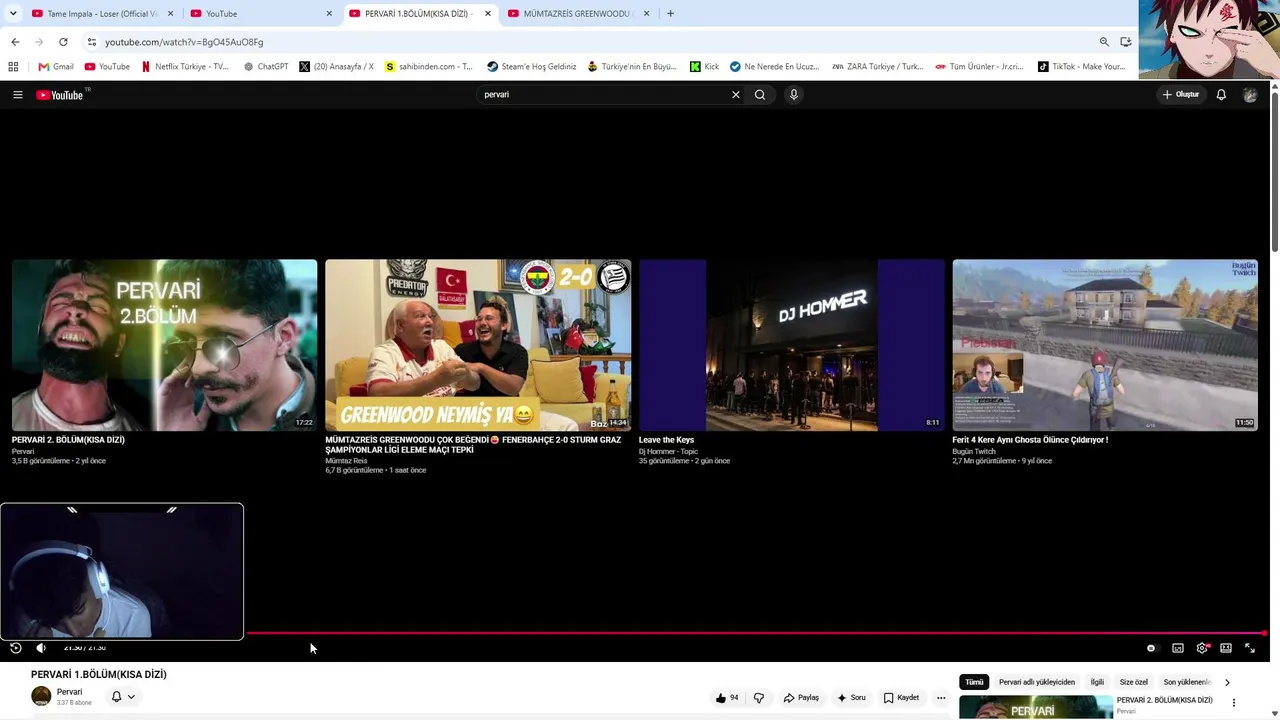1280x720 pixels.
Task: Switch to theater mode view
Action: coord(1226,648)
